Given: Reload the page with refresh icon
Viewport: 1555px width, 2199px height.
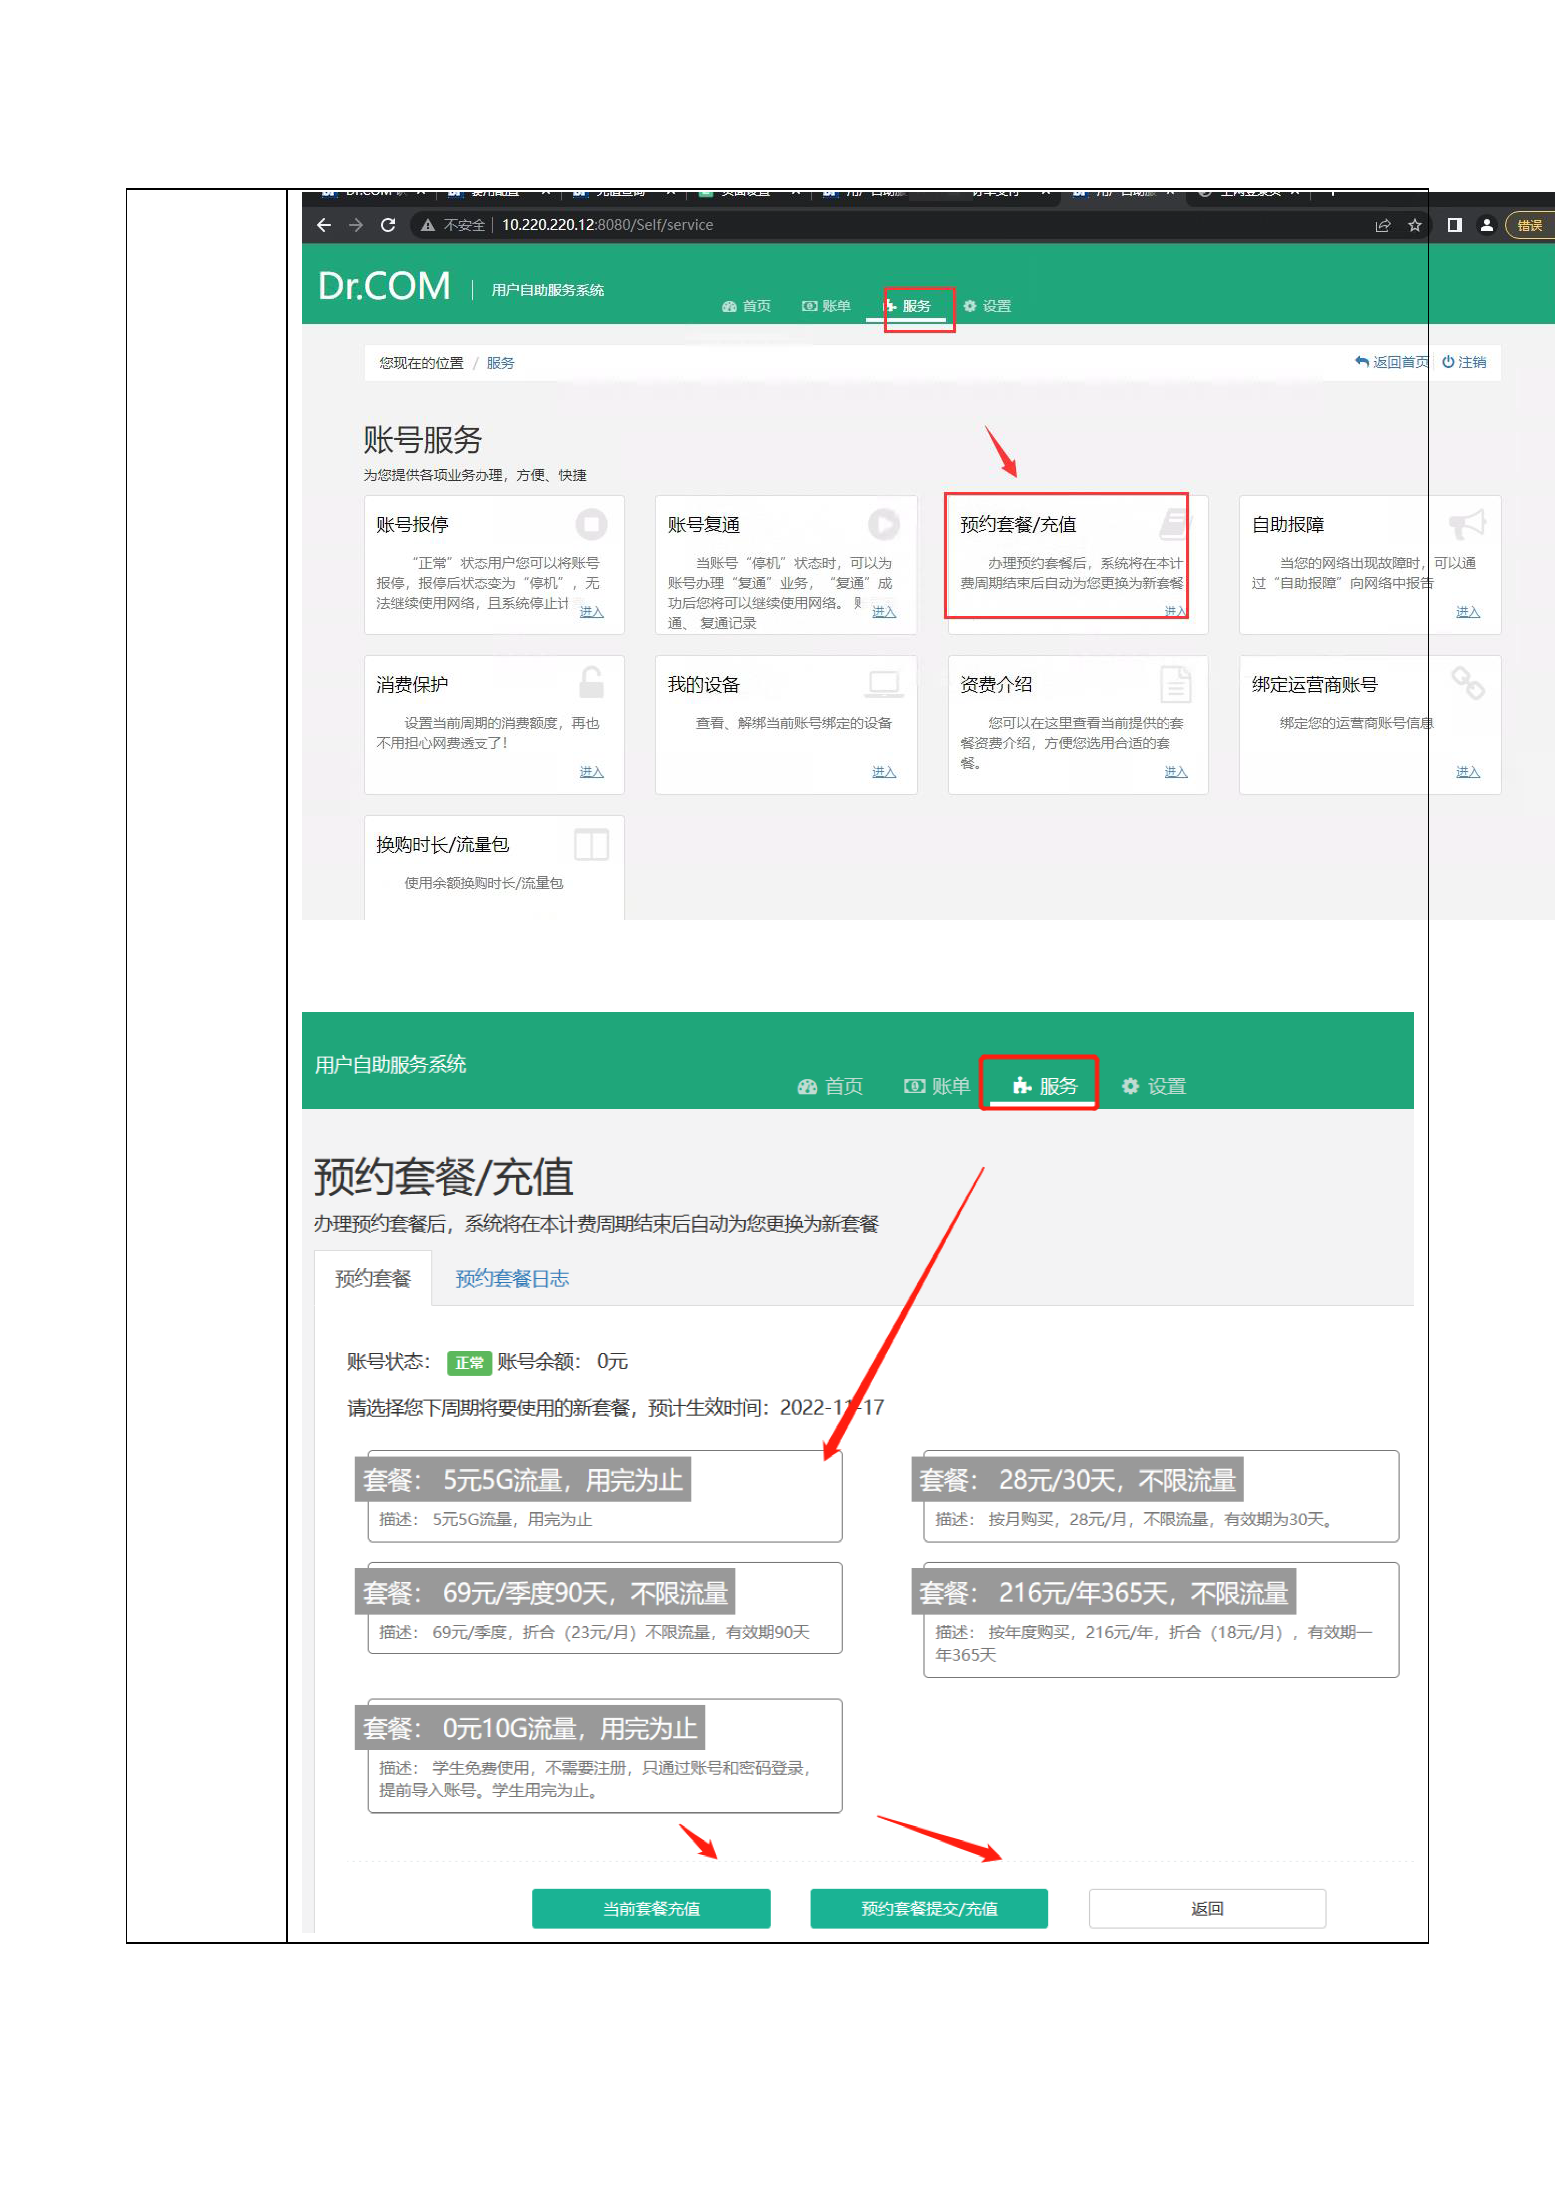Looking at the screenshot, I should [388, 225].
